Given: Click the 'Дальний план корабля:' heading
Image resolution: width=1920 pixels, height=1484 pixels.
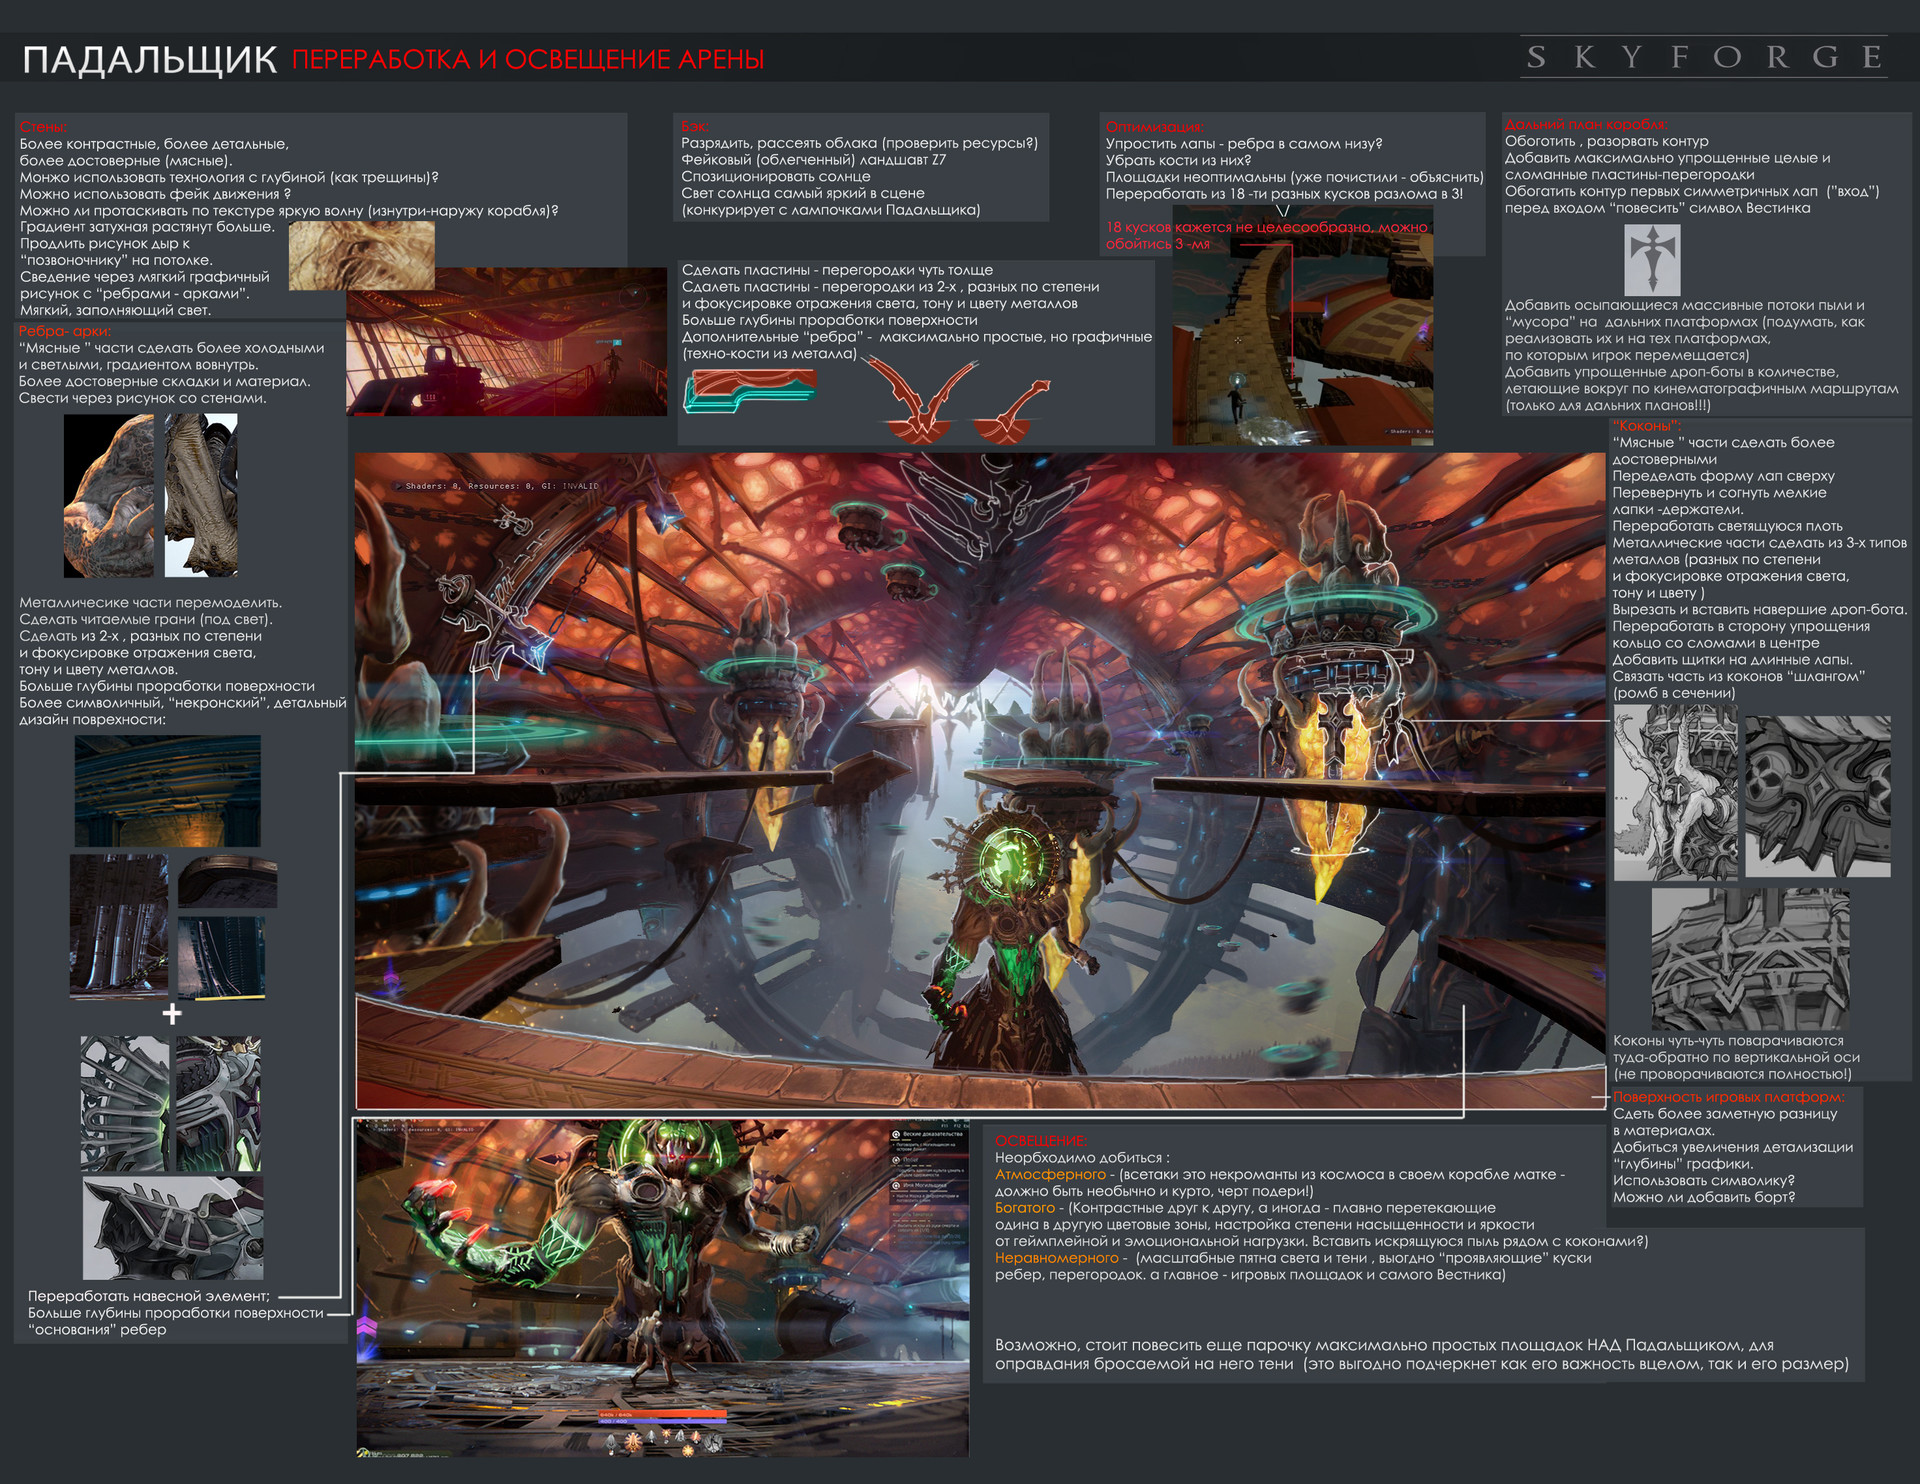Looking at the screenshot, I should tap(1586, 125).
